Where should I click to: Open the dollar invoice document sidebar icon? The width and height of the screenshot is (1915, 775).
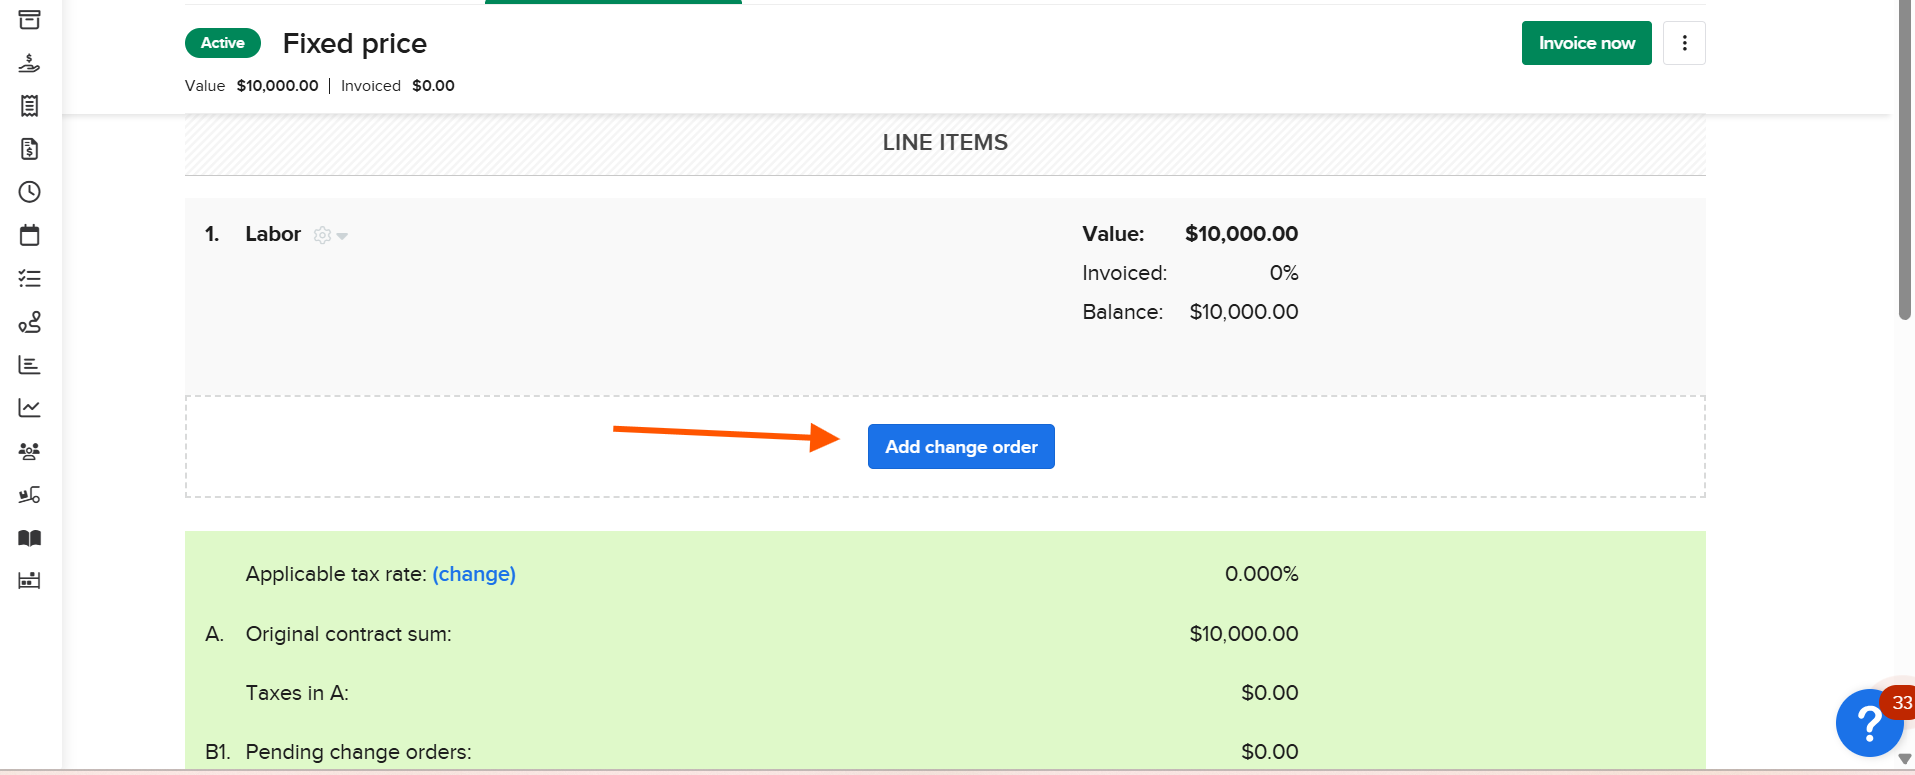click(30, 149)
